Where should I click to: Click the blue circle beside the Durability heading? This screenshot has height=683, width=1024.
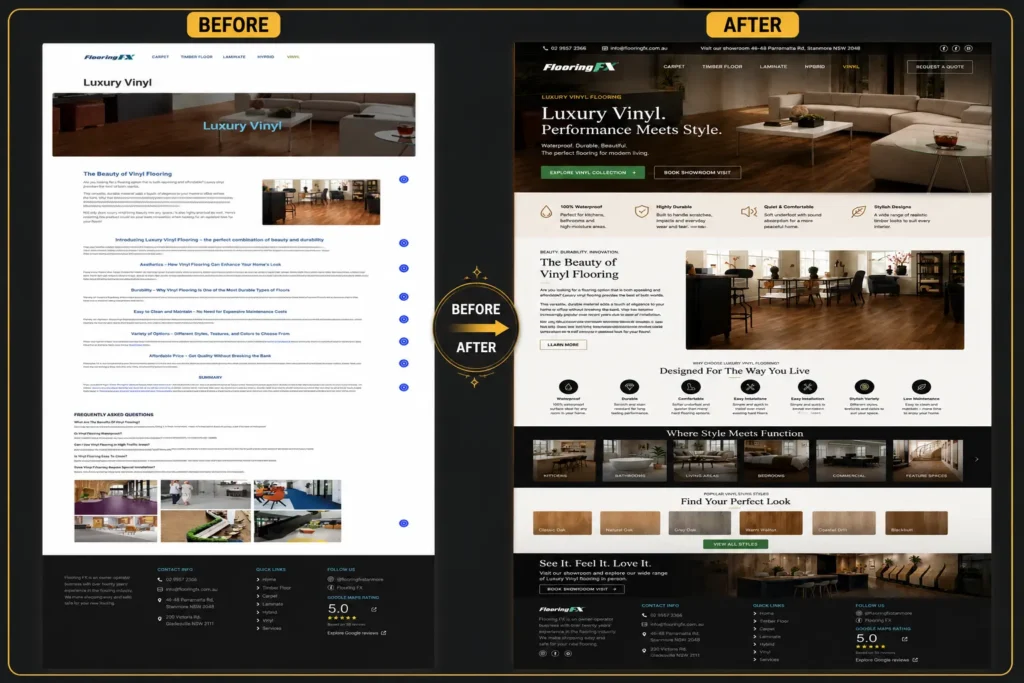pos(404,296)
